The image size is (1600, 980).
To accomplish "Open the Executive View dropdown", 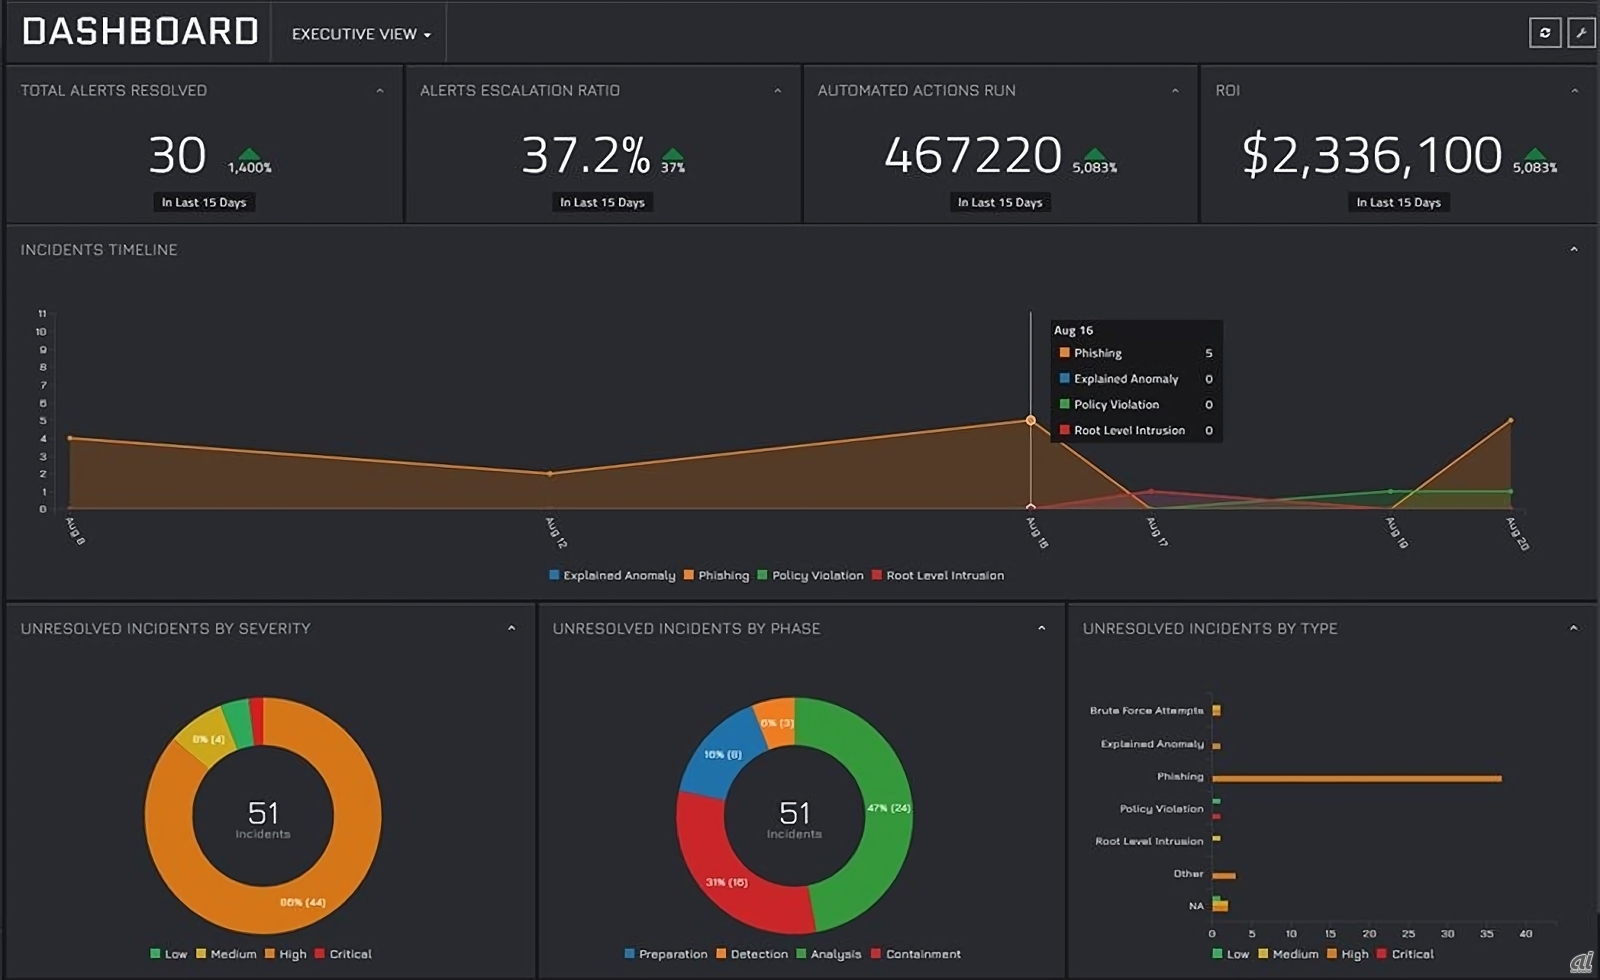I will click(361, 34).
